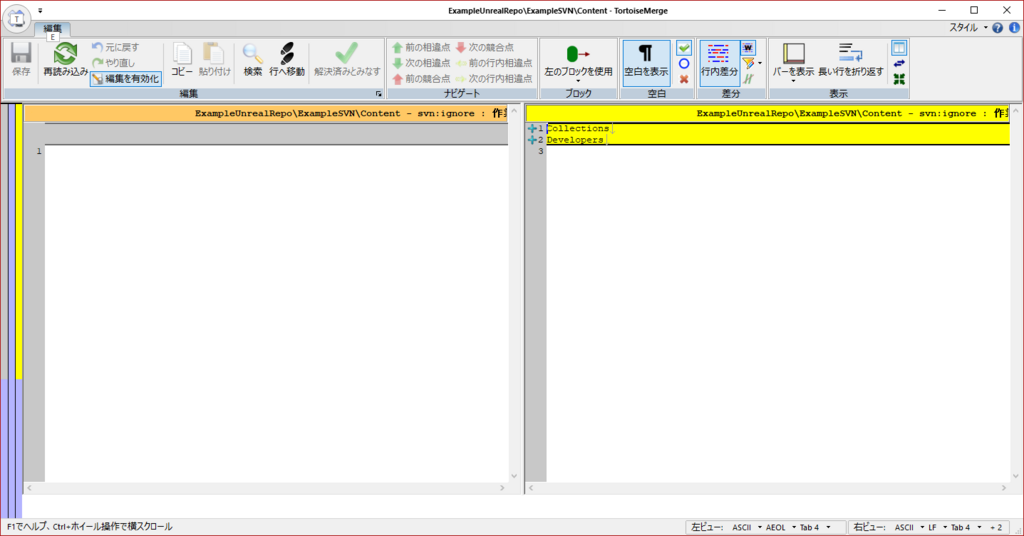Open 編集 group dialog launcher
This screenshot has height=536, width=1024.
[378, 94]
